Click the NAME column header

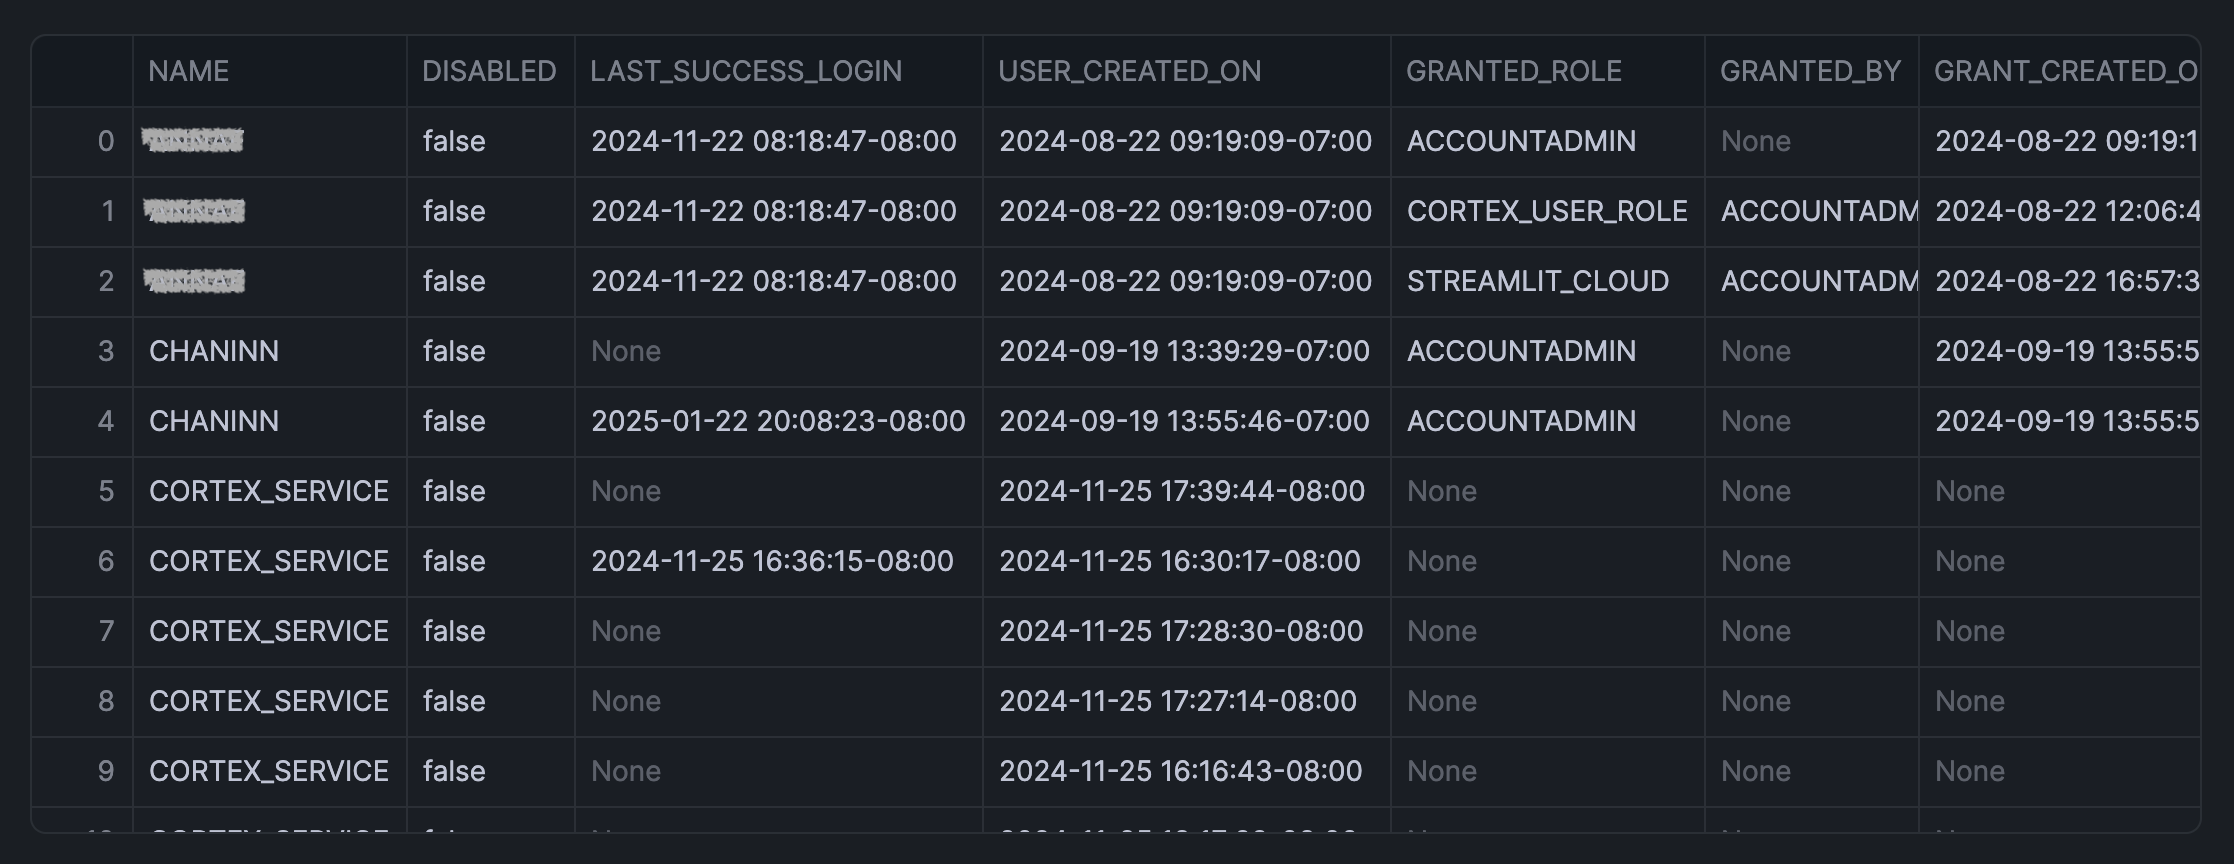[189, 71]
